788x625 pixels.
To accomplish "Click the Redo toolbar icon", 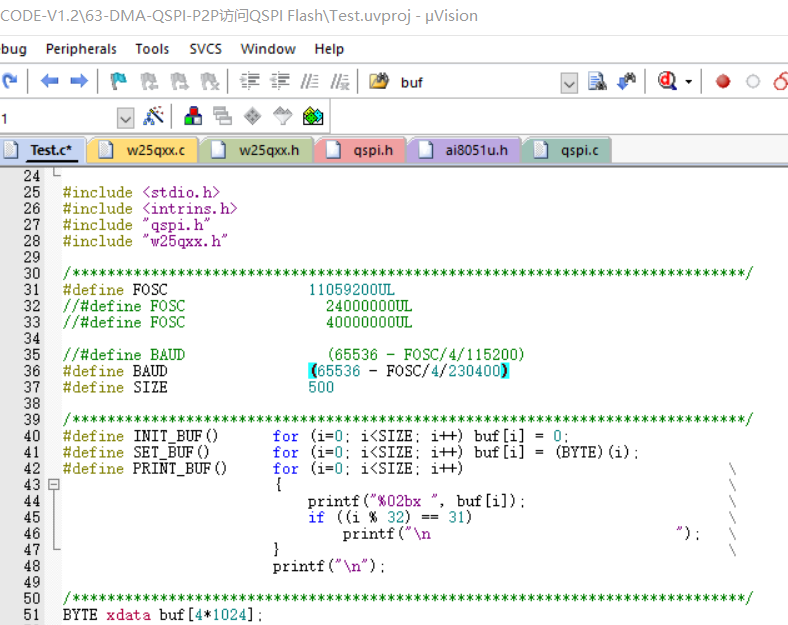I will (9, 80).
